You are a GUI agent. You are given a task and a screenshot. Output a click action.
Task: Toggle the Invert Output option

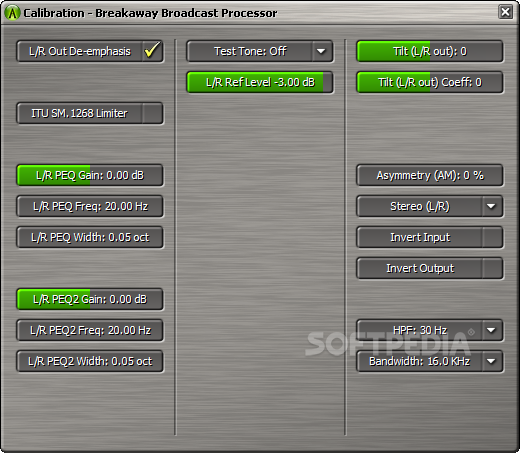point(492,268)
